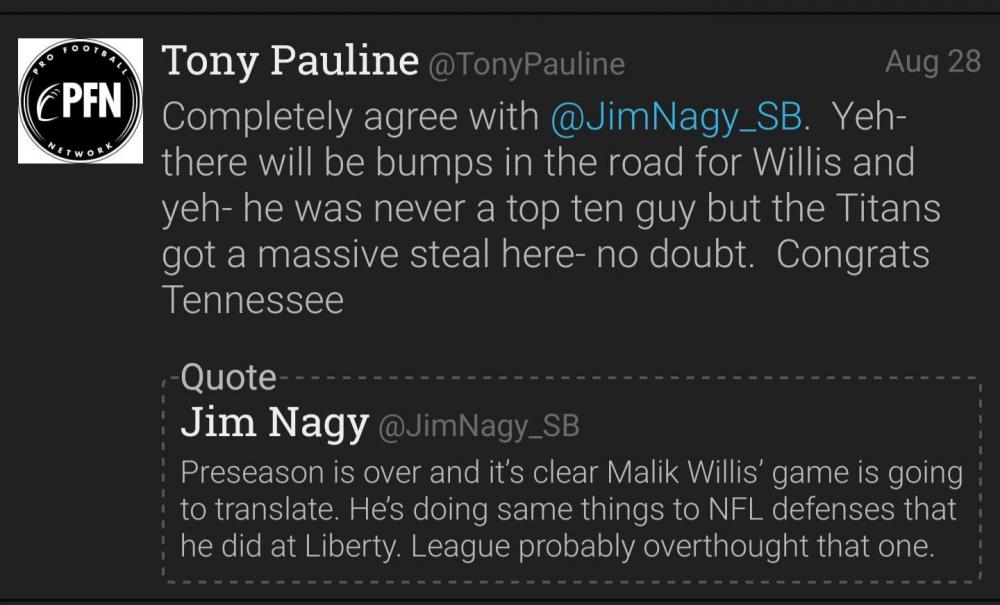The width and height of the screenshot is (1000, 605).
Task: Click the word "Congrats" in the tweet
Action: [853, 255]
